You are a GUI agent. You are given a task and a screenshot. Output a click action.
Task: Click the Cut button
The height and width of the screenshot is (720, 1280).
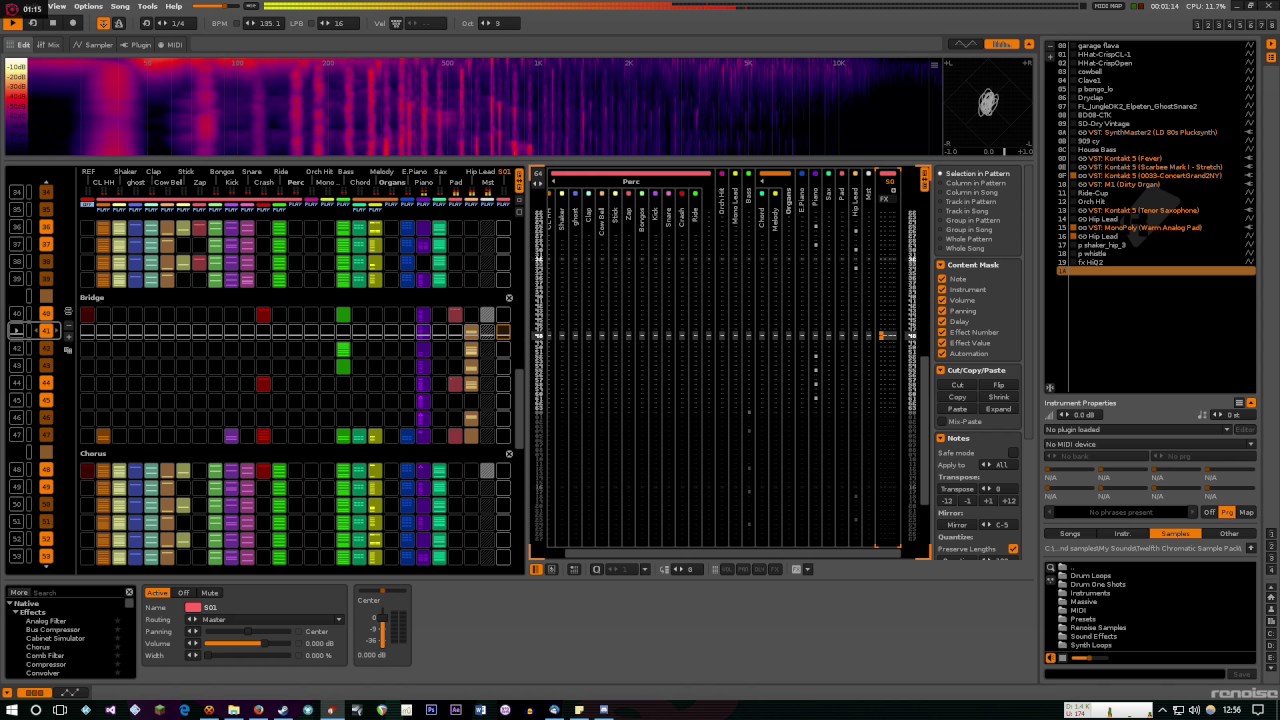(957, 385)
